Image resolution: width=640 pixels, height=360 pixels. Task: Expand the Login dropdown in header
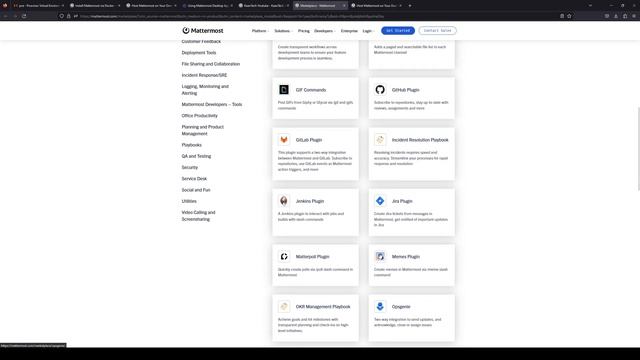pos(368,31)
